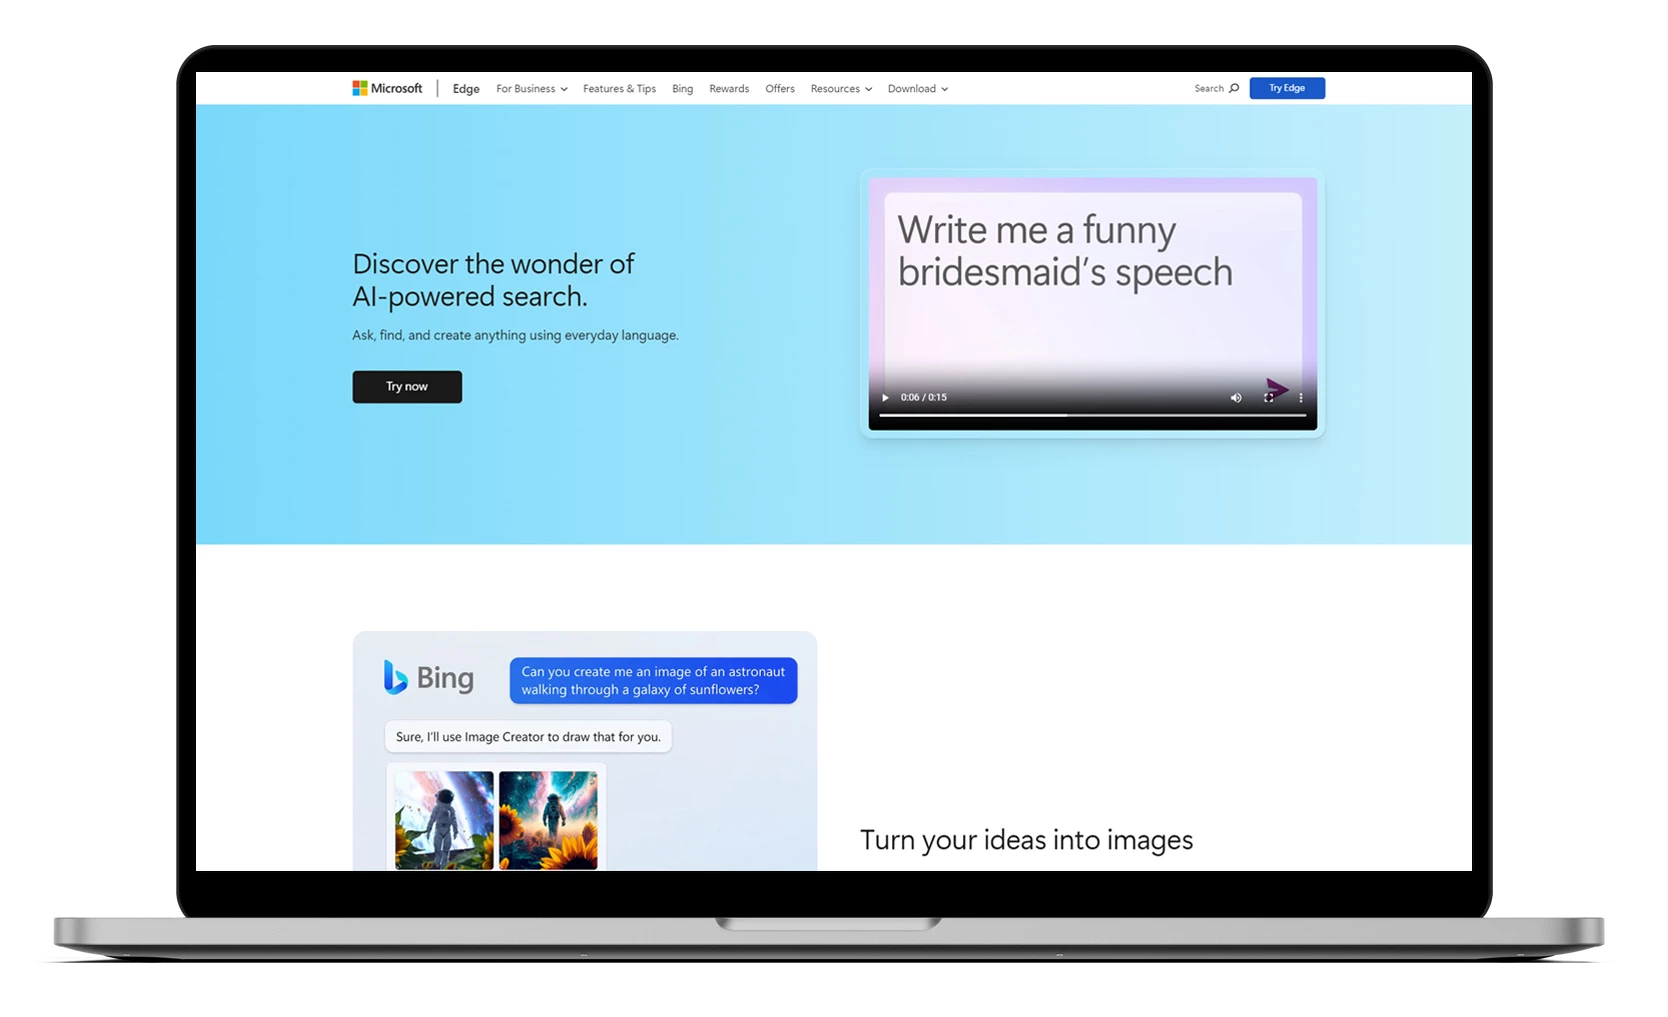Open the Edge home link
The width and height of the screenshot is (1668, 1017).
click(466, 89)
